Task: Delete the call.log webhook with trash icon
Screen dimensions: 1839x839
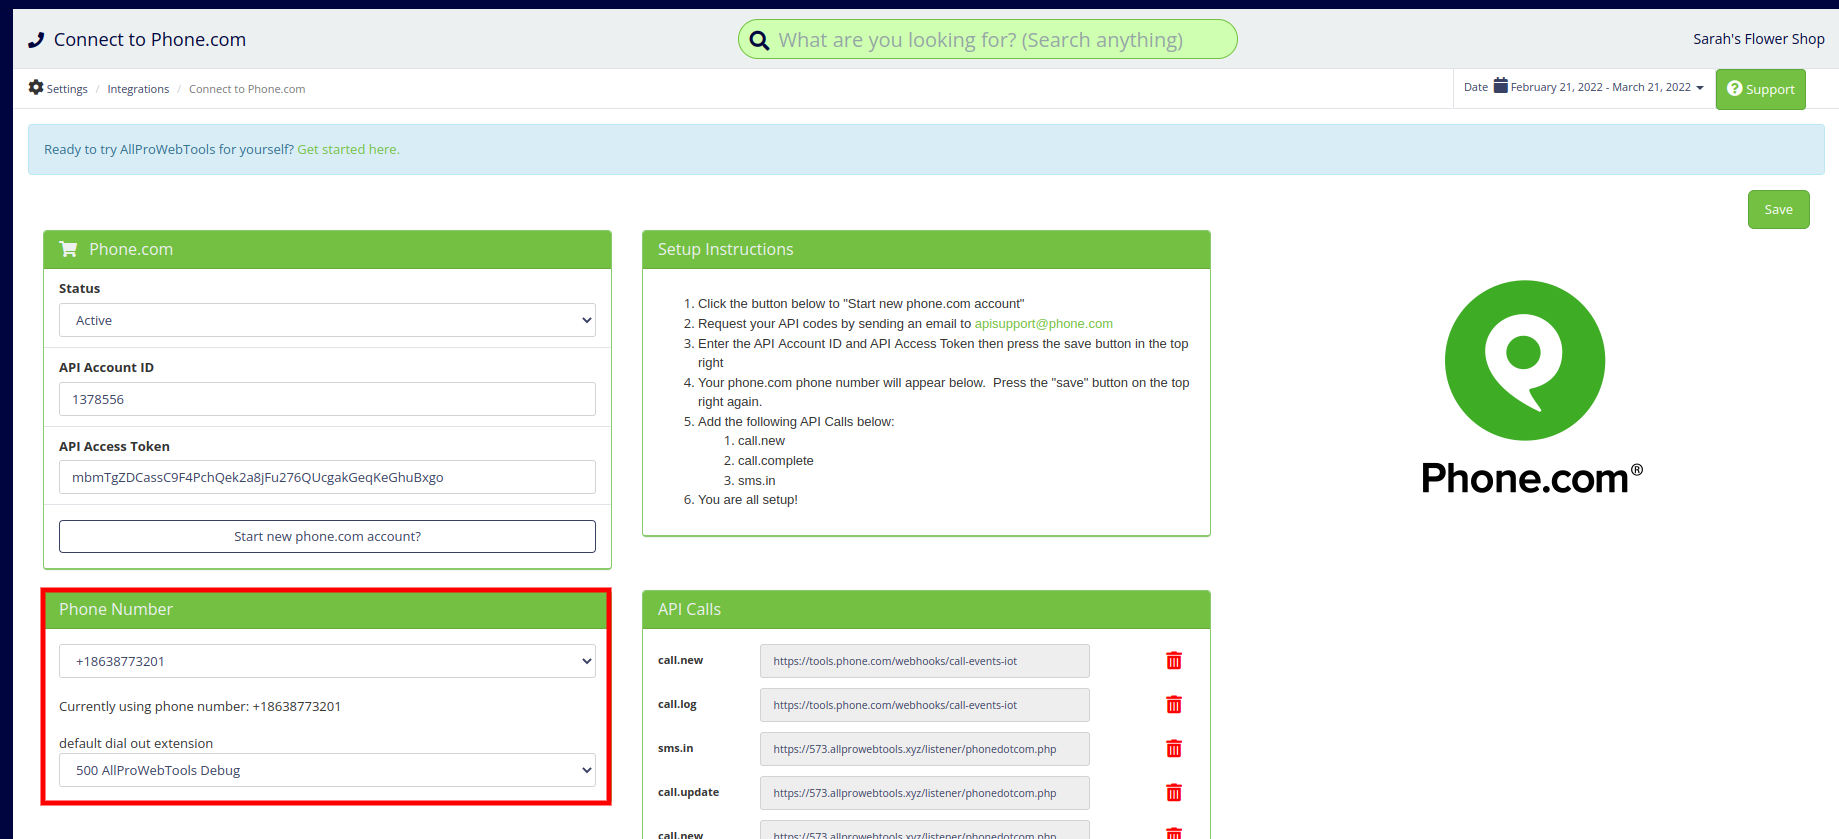Action: point(1174,705)
